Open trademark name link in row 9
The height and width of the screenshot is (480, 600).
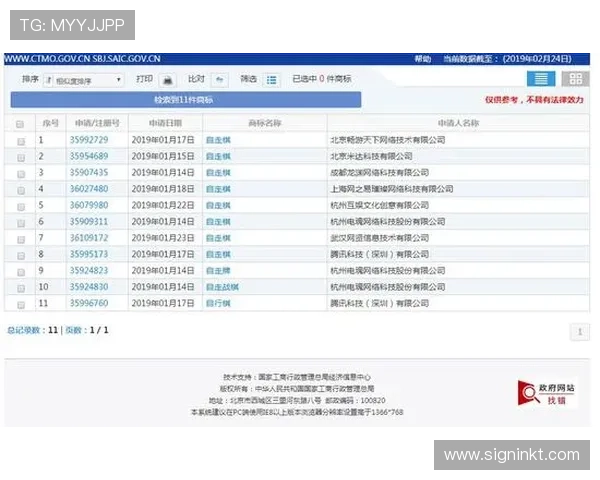point(218,271)
